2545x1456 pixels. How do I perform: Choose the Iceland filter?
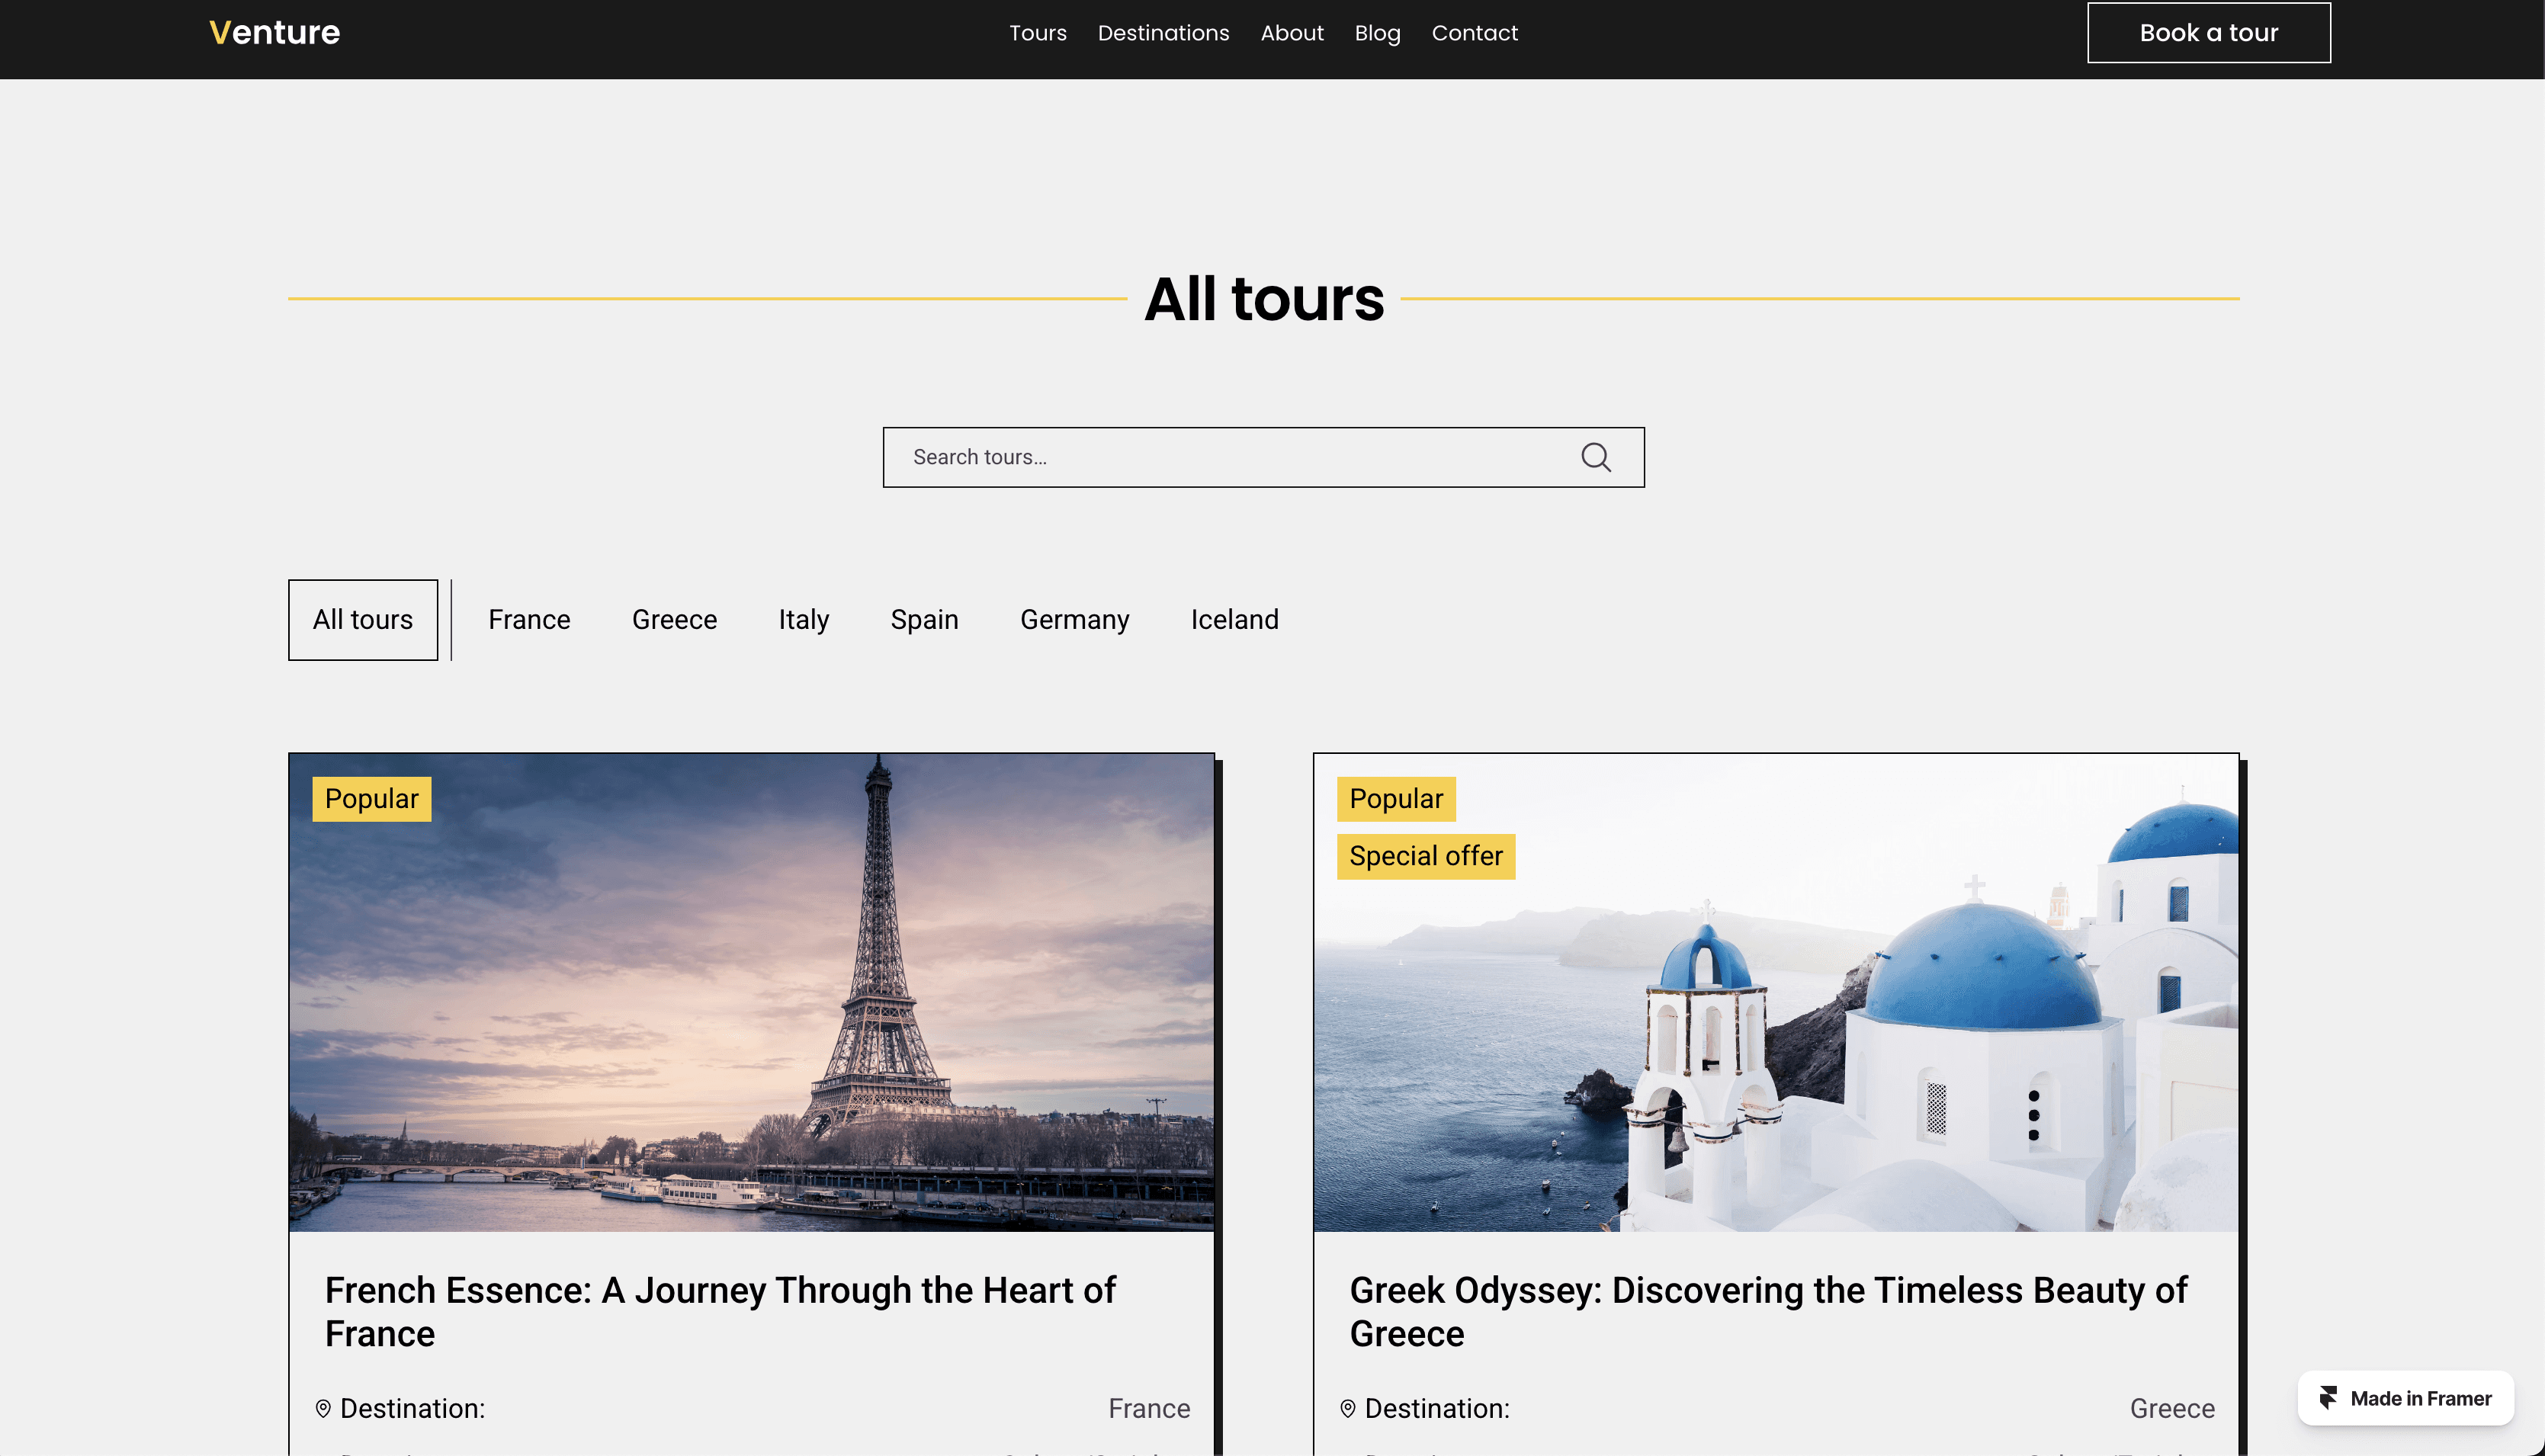tap(1234, 619)
